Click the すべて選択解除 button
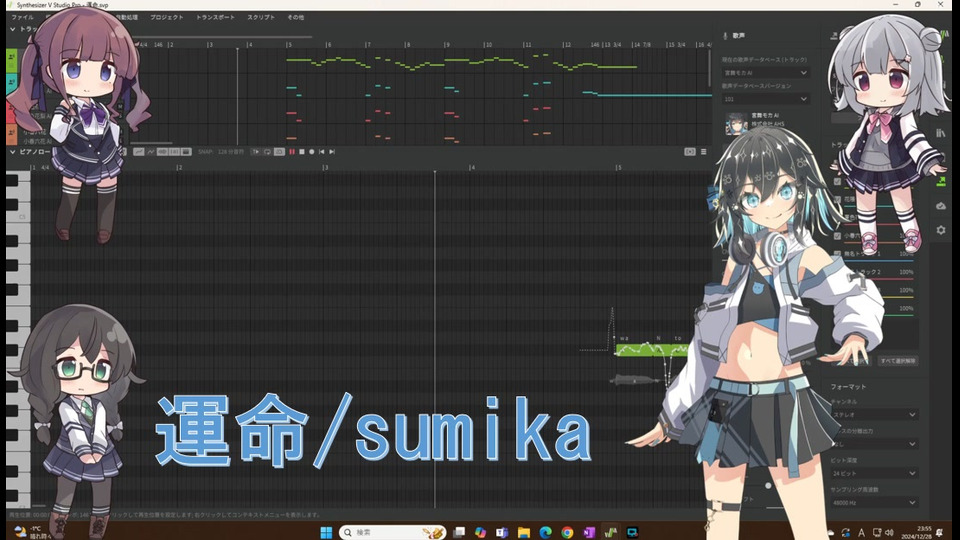 coord(898,361)
